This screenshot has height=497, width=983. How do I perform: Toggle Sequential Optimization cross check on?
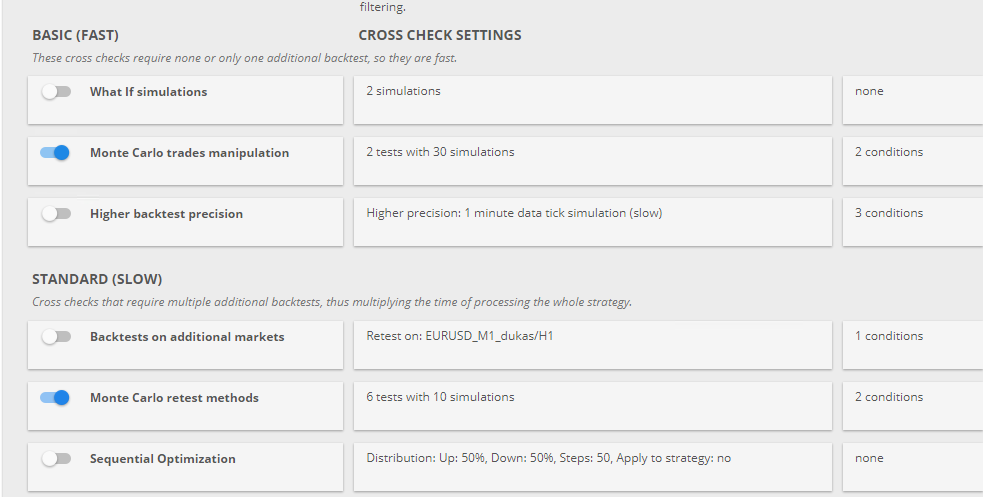pyautogui.click(x=56, y=459)
